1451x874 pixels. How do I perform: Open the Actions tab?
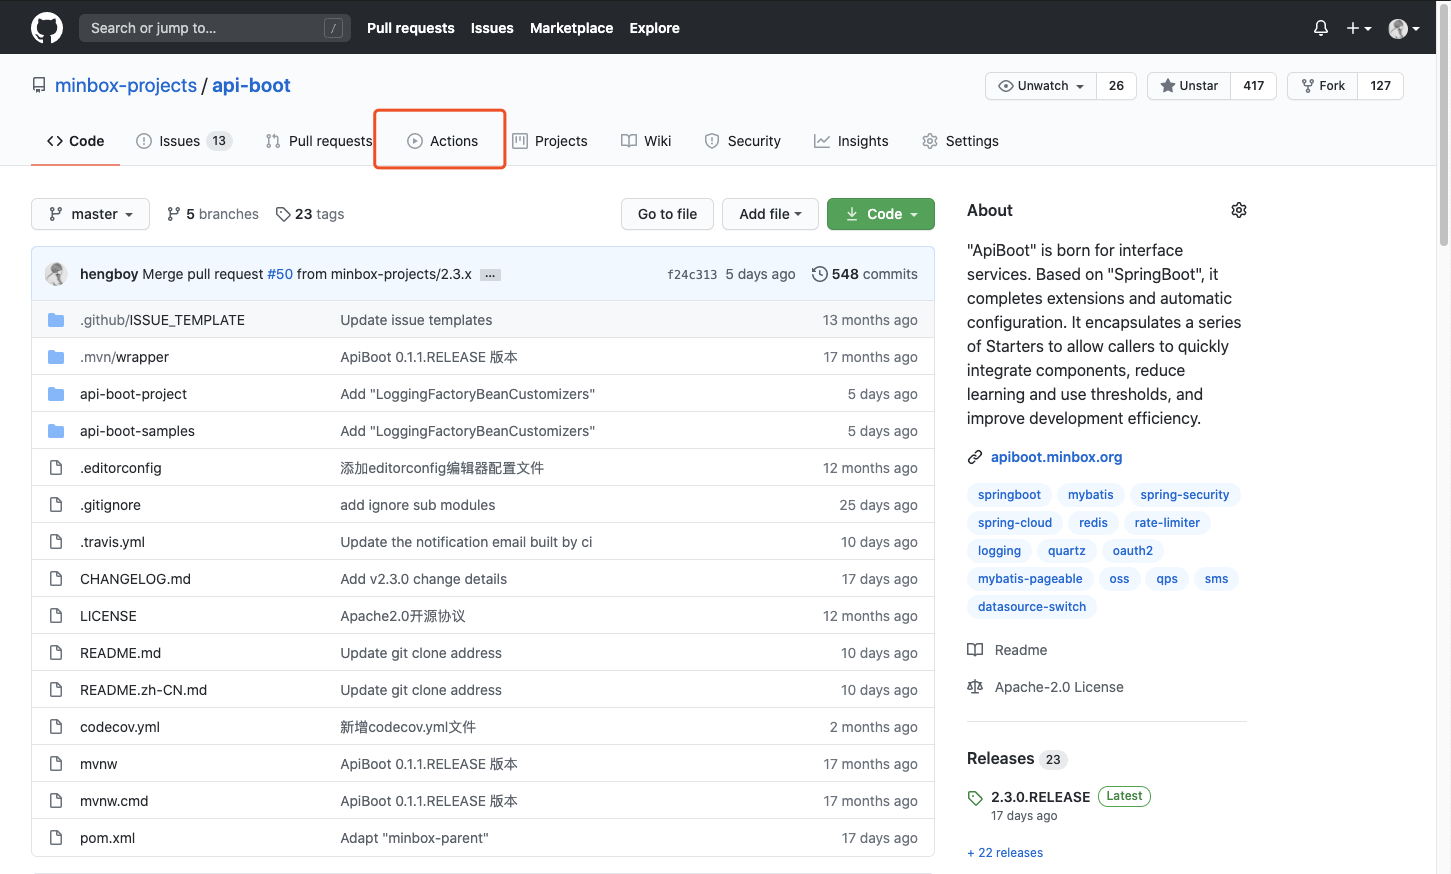click(x=442, y=141)
